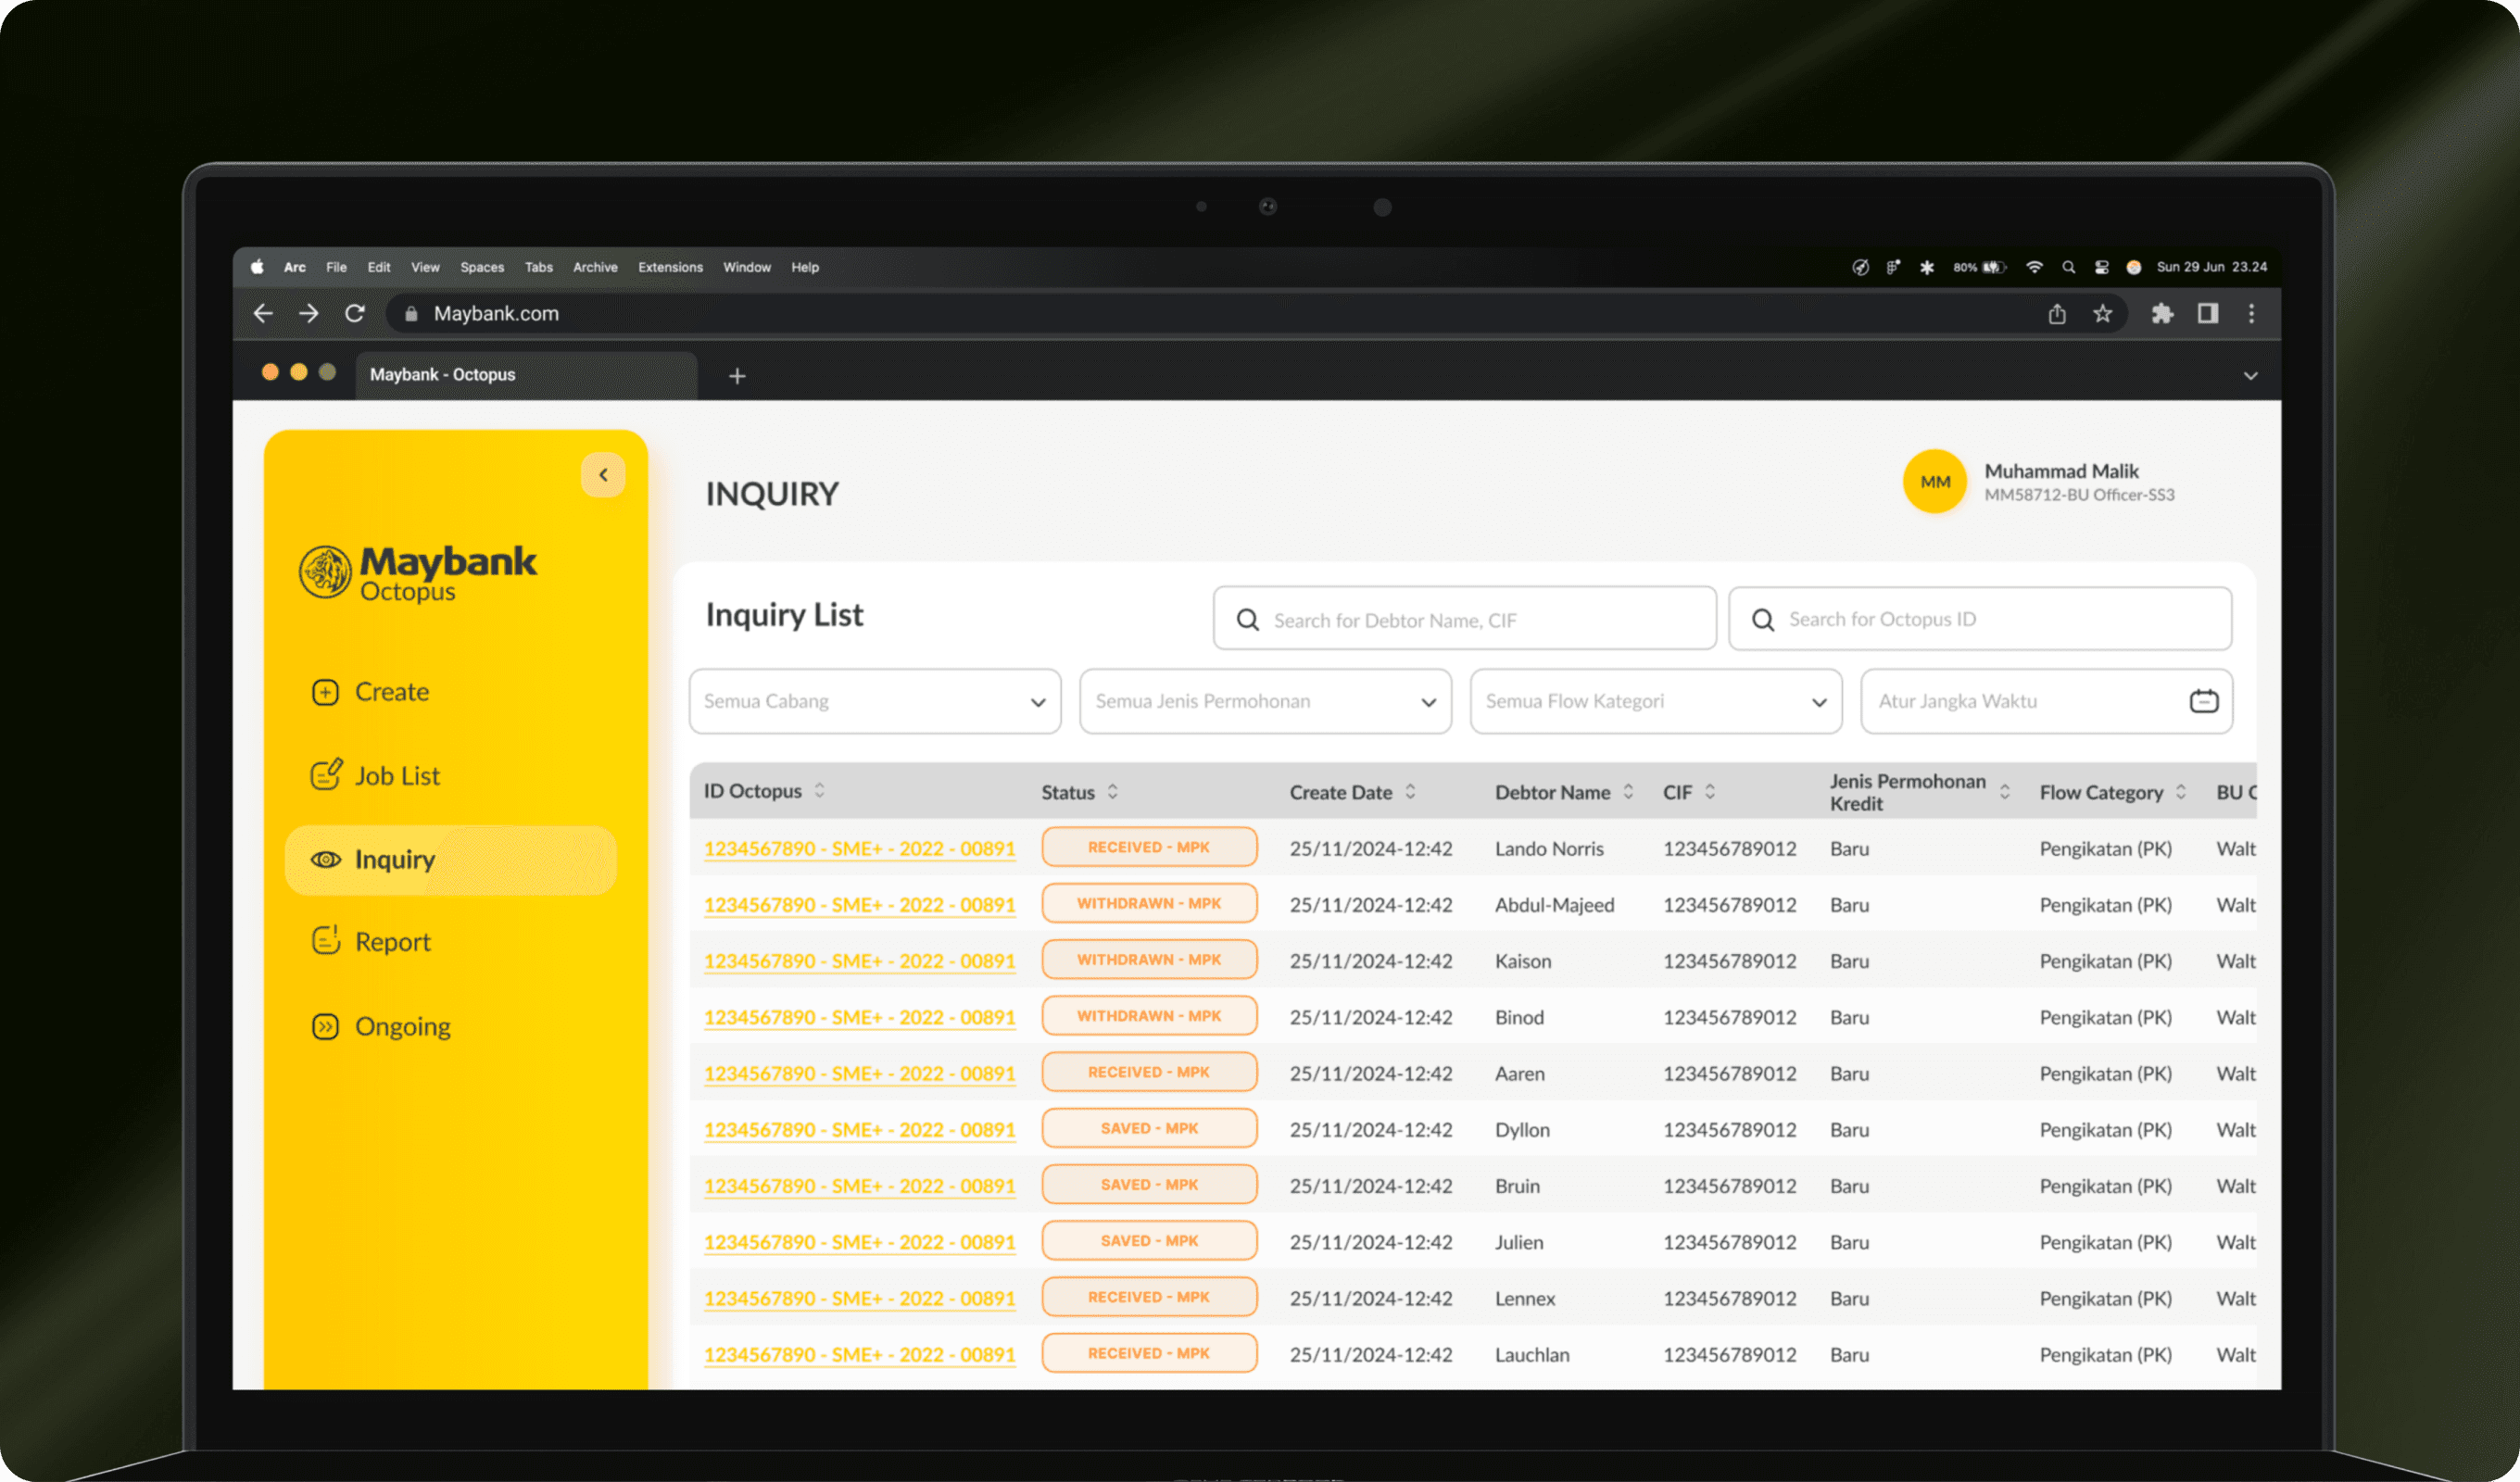Click the calendar icon in date range field
This screenshot has width=2520, height=1482.
click(2203, 701)
